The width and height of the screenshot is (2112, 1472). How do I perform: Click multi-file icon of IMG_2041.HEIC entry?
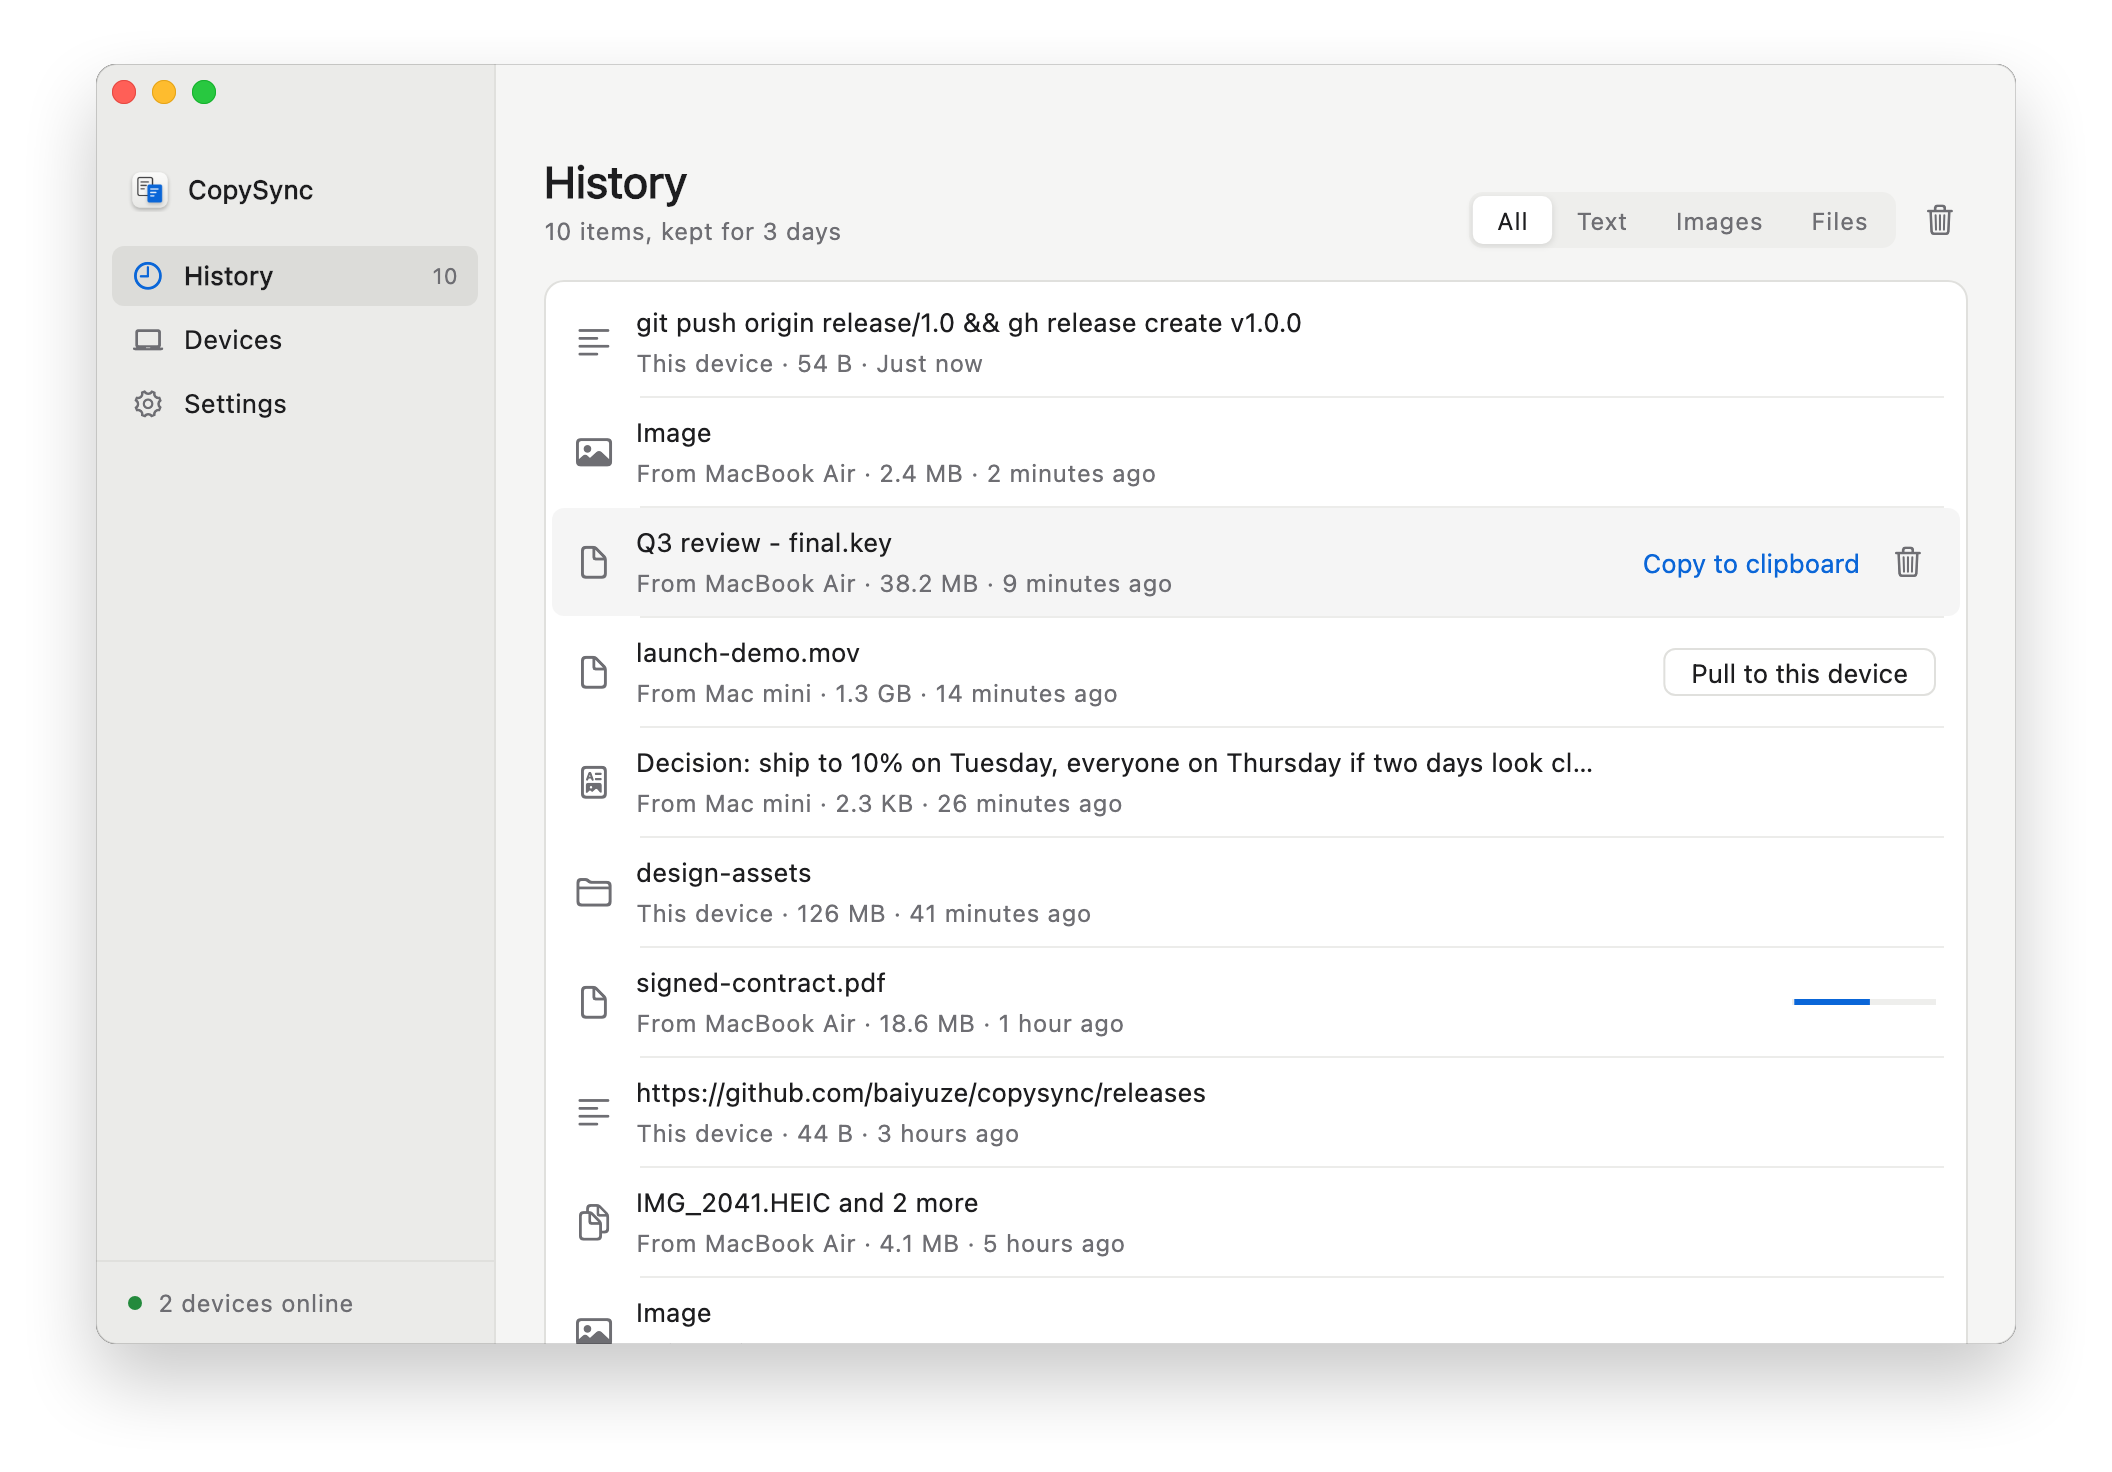(594, 1222)
